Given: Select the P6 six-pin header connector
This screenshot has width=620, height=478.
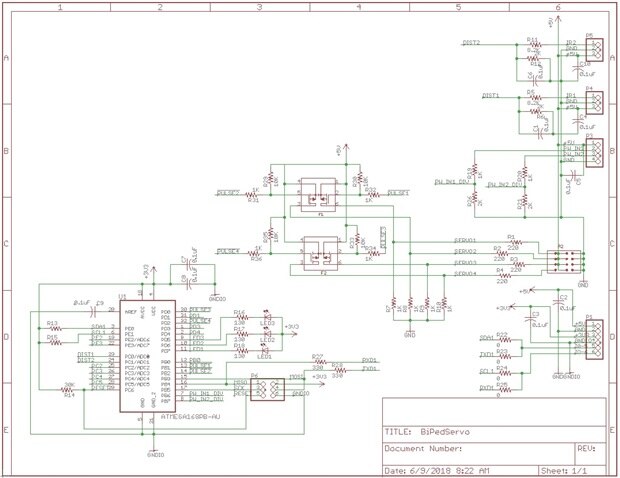Looking at the screenshot, I should (267, 389).
